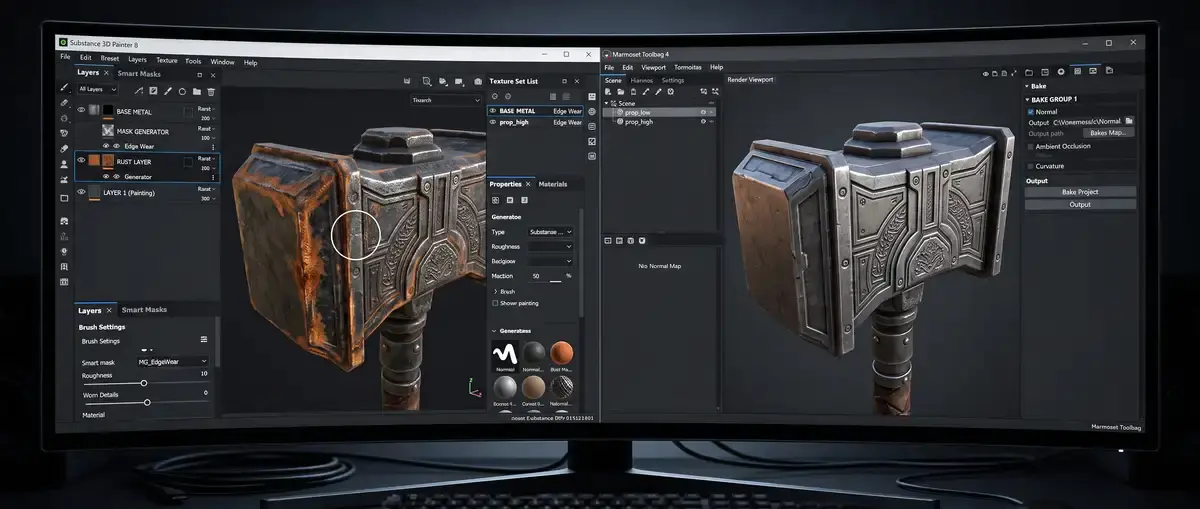Toggle visibility of LAYER 1 (Painting)
This screenshot has height=509, width=1200.
point(81,192)
